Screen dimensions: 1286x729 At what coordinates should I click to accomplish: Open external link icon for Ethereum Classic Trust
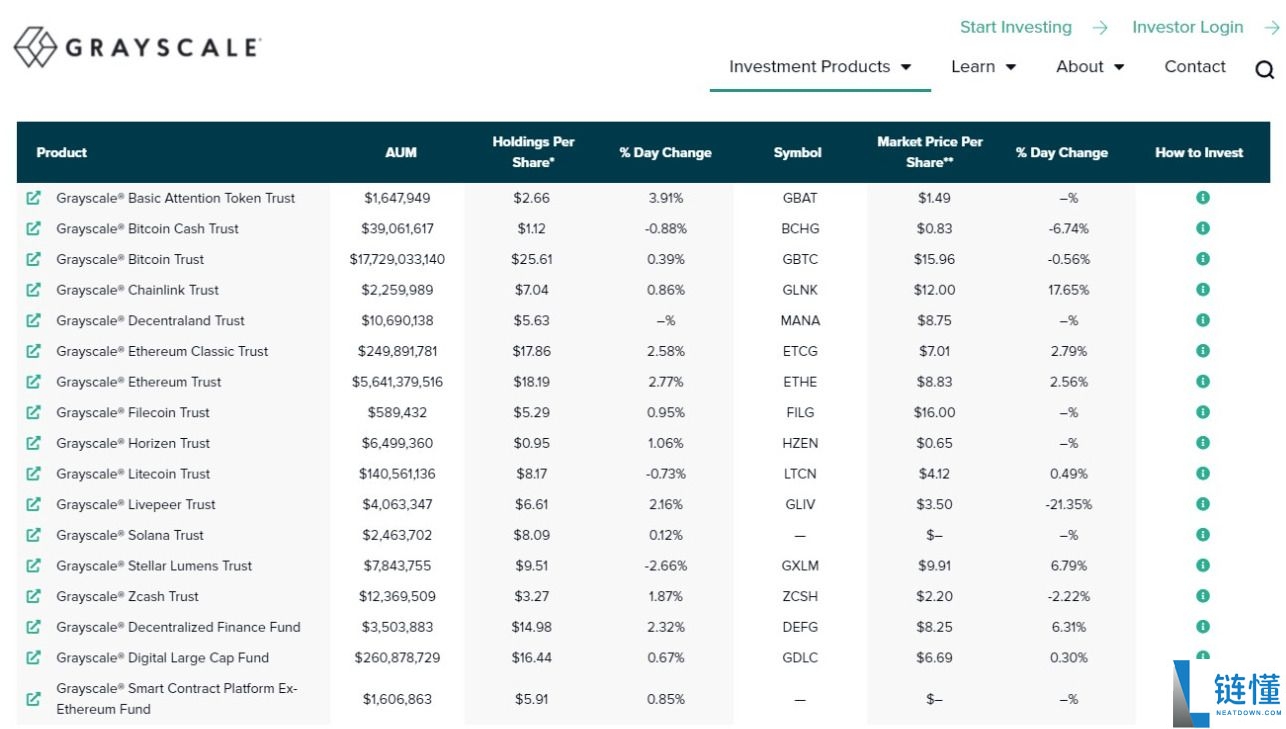click(34, 351)
